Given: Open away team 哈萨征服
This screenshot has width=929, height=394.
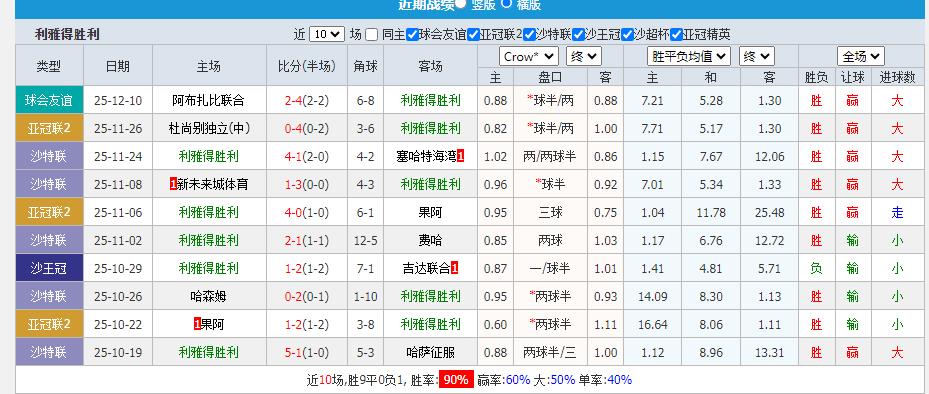Looking at the screenshot, I should pos(430,353).
